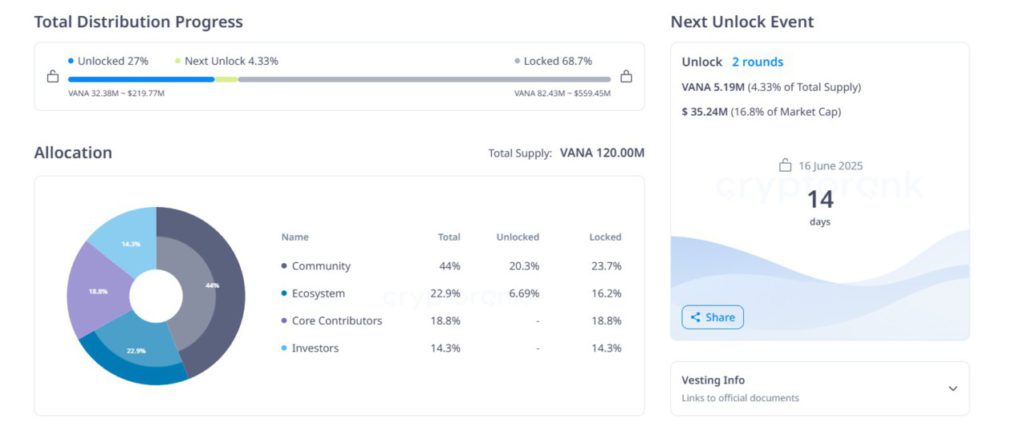Click the share icon in Share button
Screen dimensions: 1024x434
(695, 318)
